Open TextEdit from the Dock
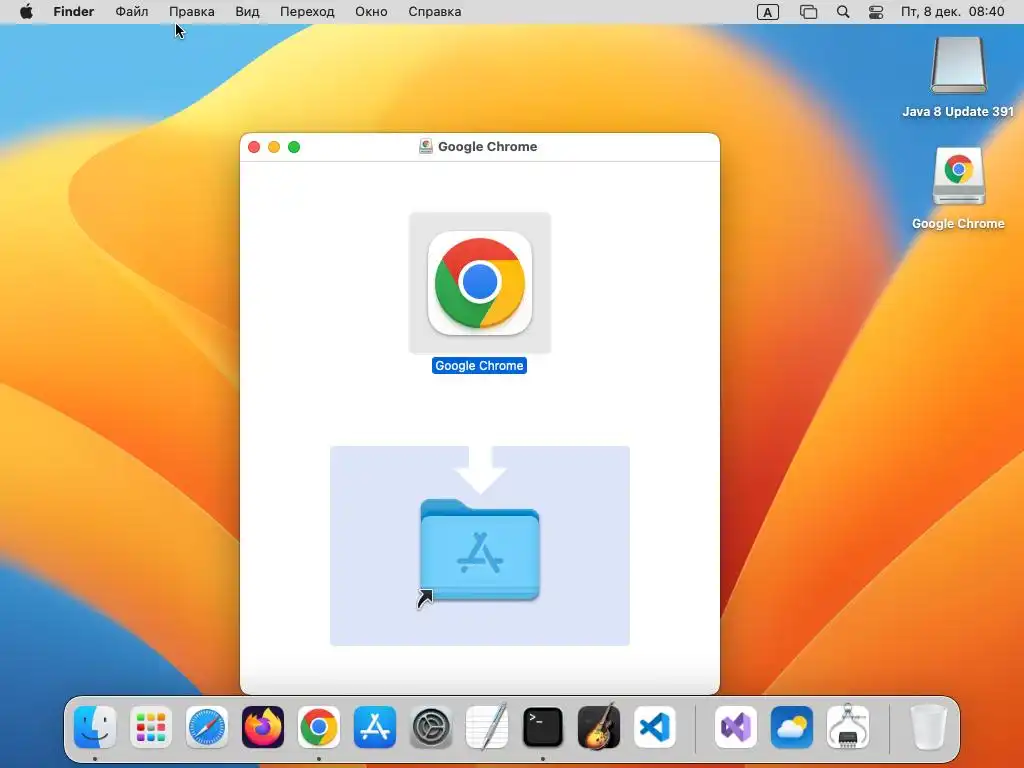Image resolution: width=1024 pixels, height=768 pixels. [487, 727]
